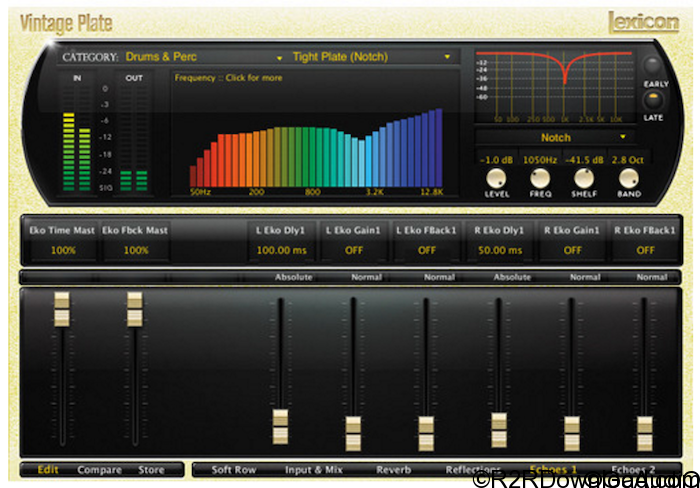
Task: Click the L Eko Dly1 fader handle
Action: (280, 426)
